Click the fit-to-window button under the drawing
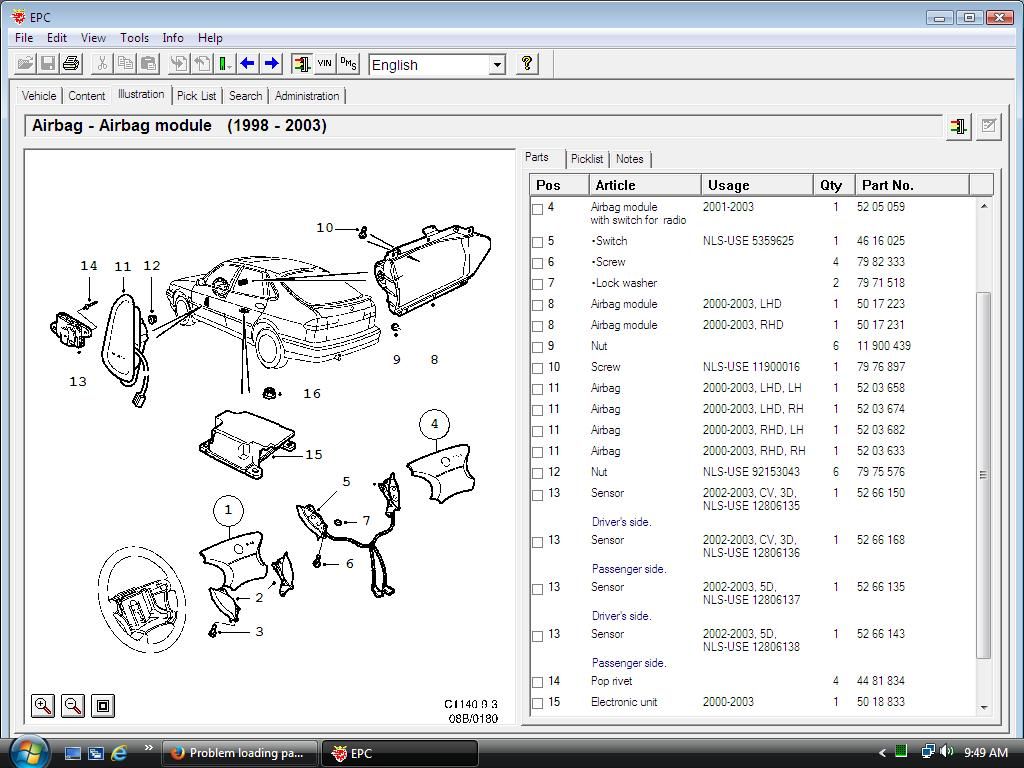 coord(102,705)
